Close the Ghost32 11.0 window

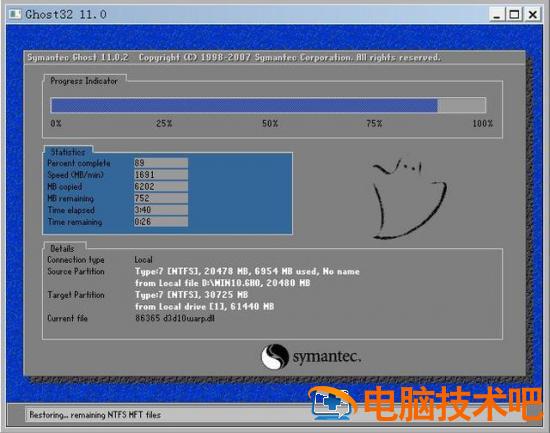[x=532, y=15]
